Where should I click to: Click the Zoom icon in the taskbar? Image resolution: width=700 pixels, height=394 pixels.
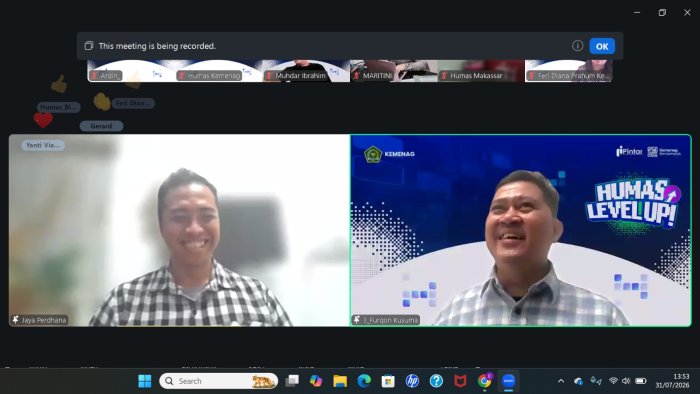tap(508, 381)
